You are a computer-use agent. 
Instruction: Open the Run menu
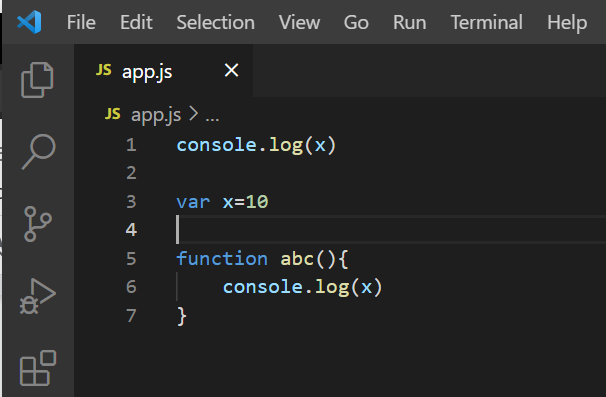[410, 22]
